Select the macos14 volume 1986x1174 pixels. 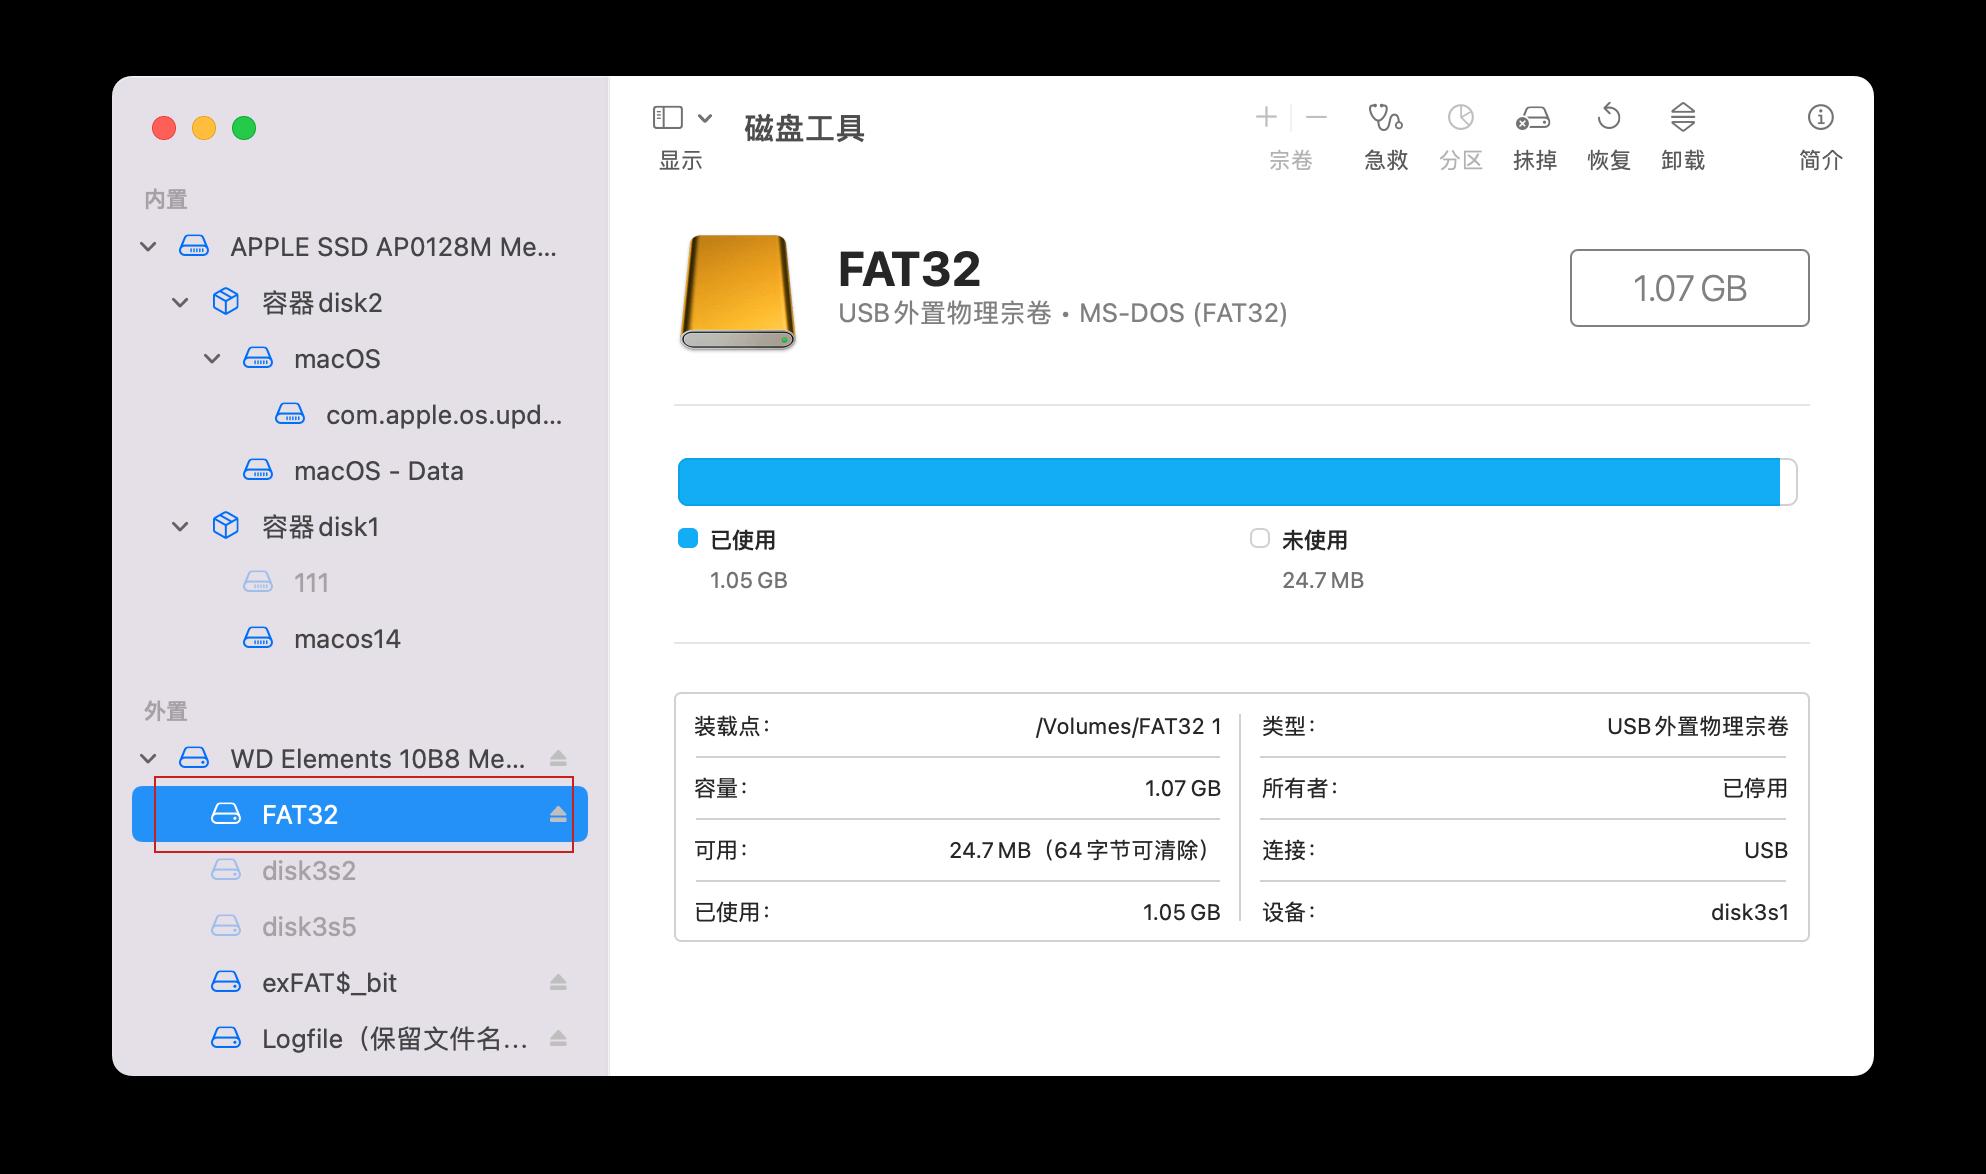pos(360,639)
